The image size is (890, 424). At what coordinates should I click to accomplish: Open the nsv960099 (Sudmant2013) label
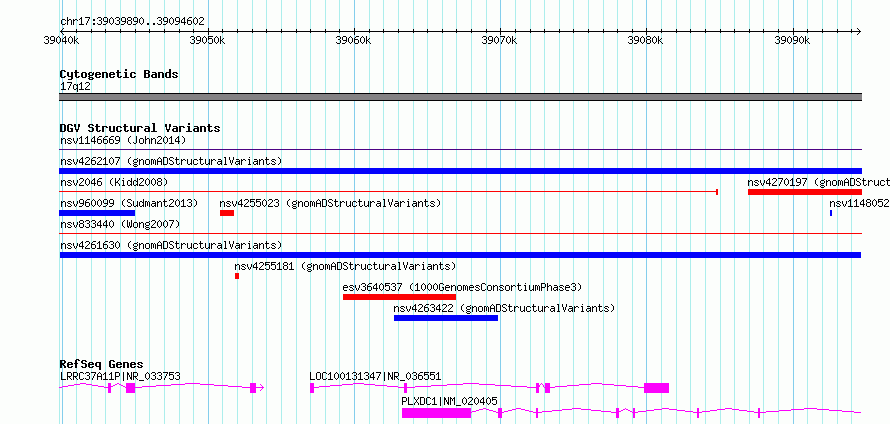(129, 203)
